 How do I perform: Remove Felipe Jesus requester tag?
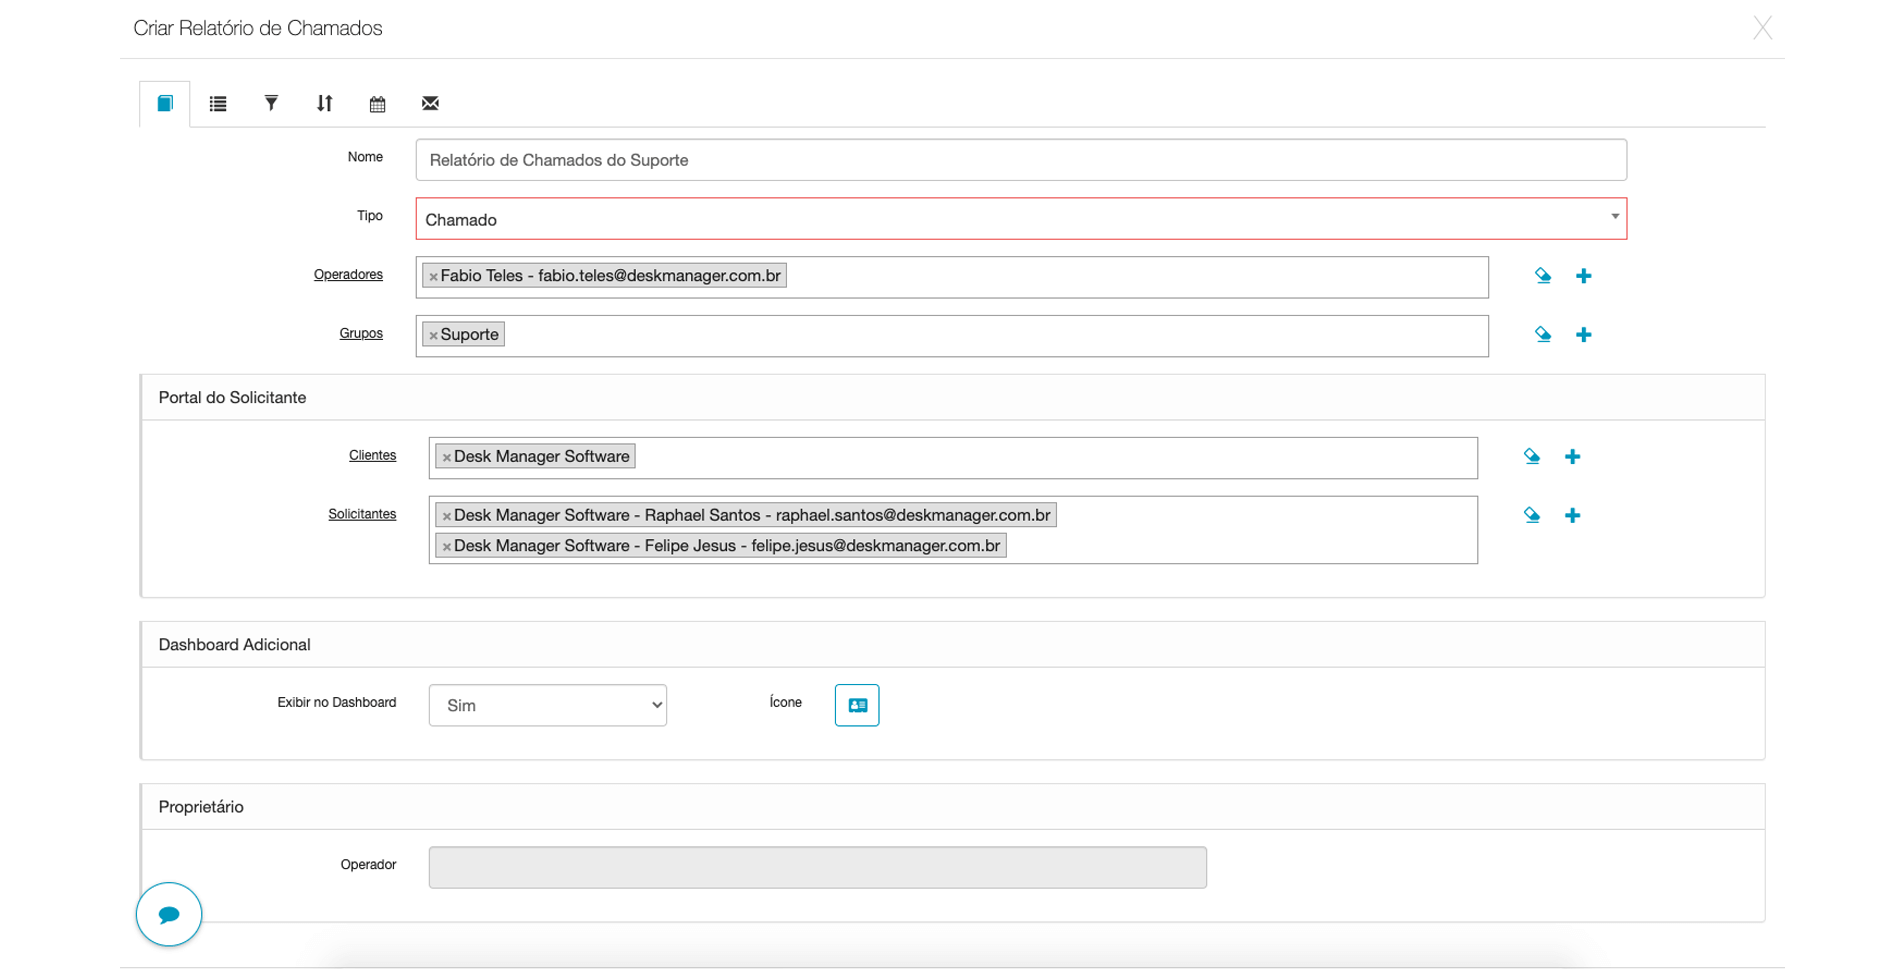click(x=446, y=547)
